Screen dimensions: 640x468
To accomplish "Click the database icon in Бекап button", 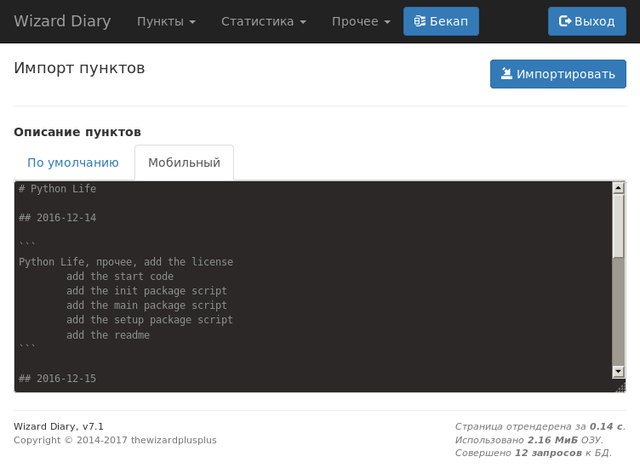I will 420,21.
